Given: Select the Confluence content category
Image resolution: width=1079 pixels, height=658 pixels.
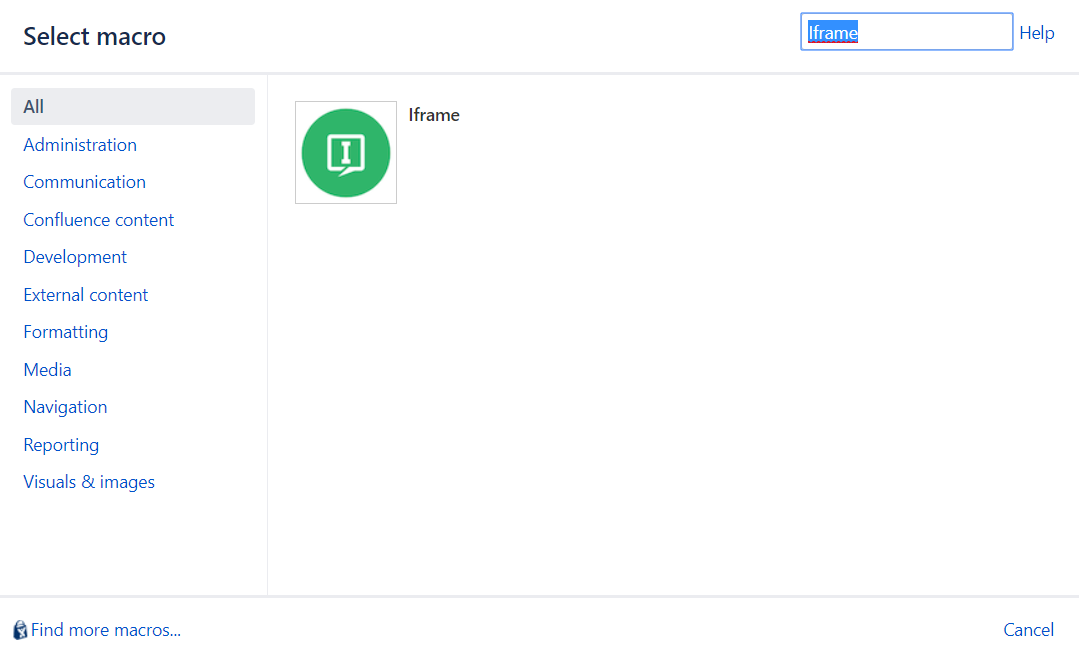Looking at the screenshot, I should click(99, 220).
